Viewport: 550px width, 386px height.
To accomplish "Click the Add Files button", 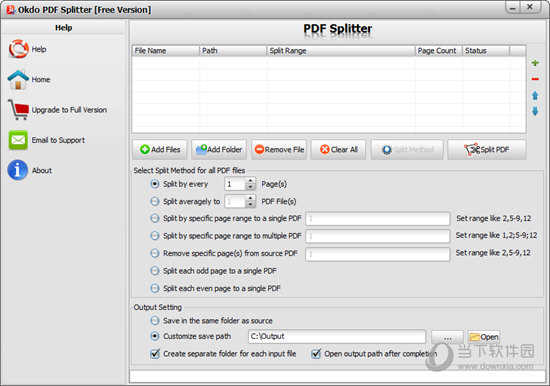I will click(x=160, y=149).
